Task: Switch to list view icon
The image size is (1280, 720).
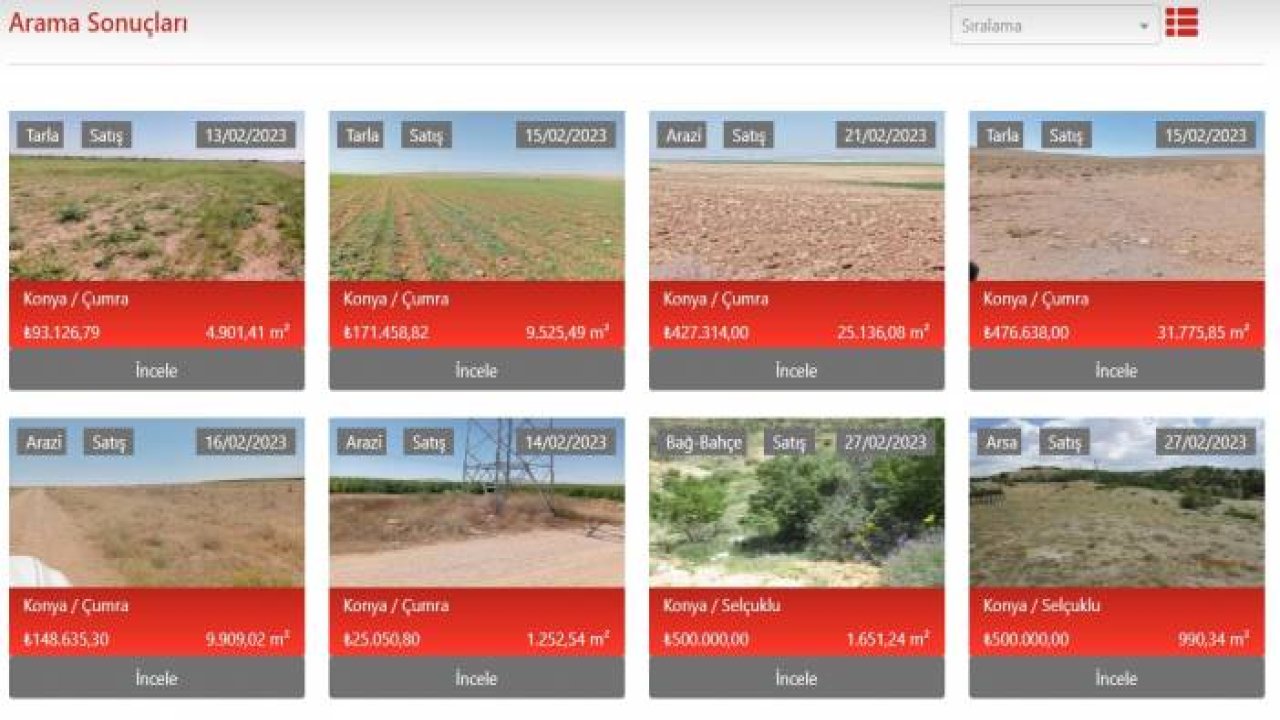Action: [x=1181, y=23]
